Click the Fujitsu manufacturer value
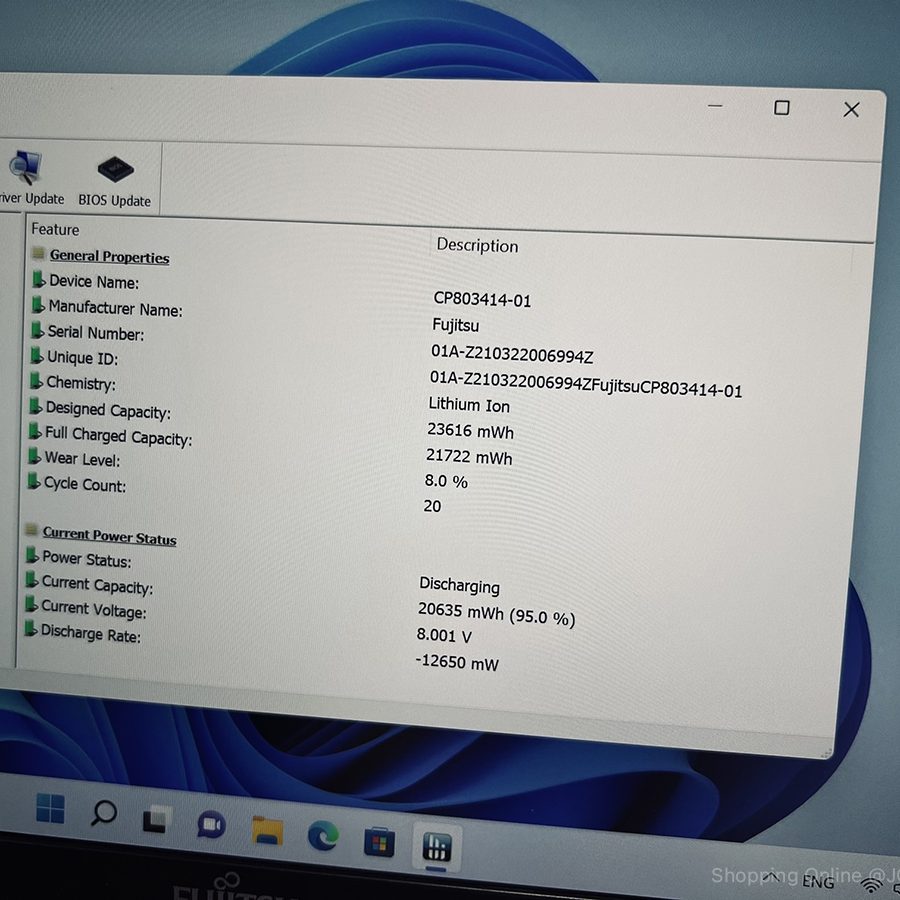The width and height of the screenshot is (900, 900). (456, 325)
